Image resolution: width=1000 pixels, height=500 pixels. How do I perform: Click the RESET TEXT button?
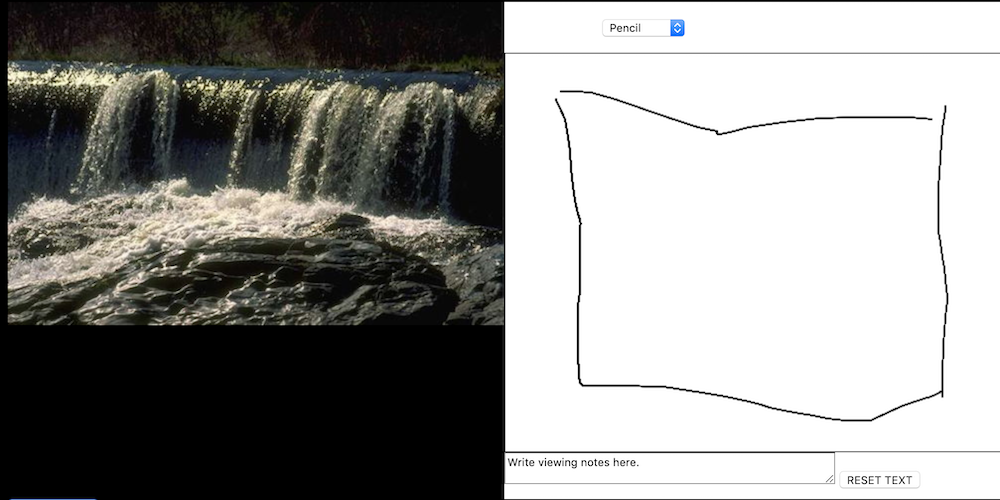click(x=879, y=480)
